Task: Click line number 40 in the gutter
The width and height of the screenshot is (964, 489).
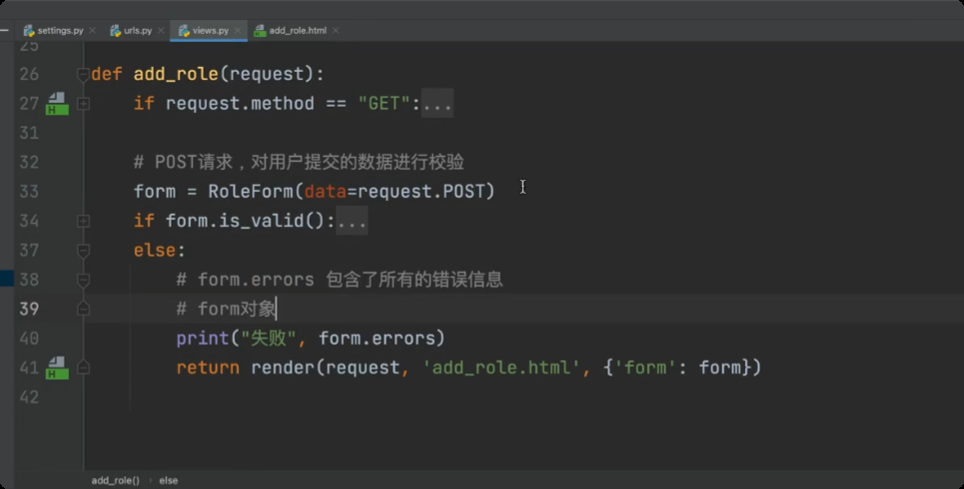Action: (x=29, y=338)
